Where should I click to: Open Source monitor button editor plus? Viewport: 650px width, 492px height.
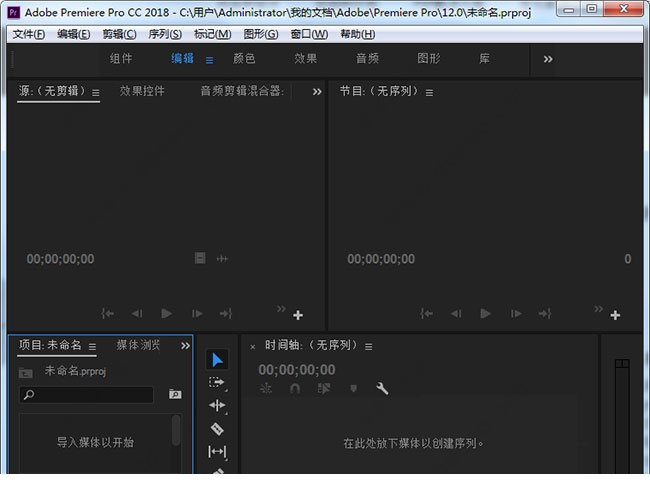point(298,315)
